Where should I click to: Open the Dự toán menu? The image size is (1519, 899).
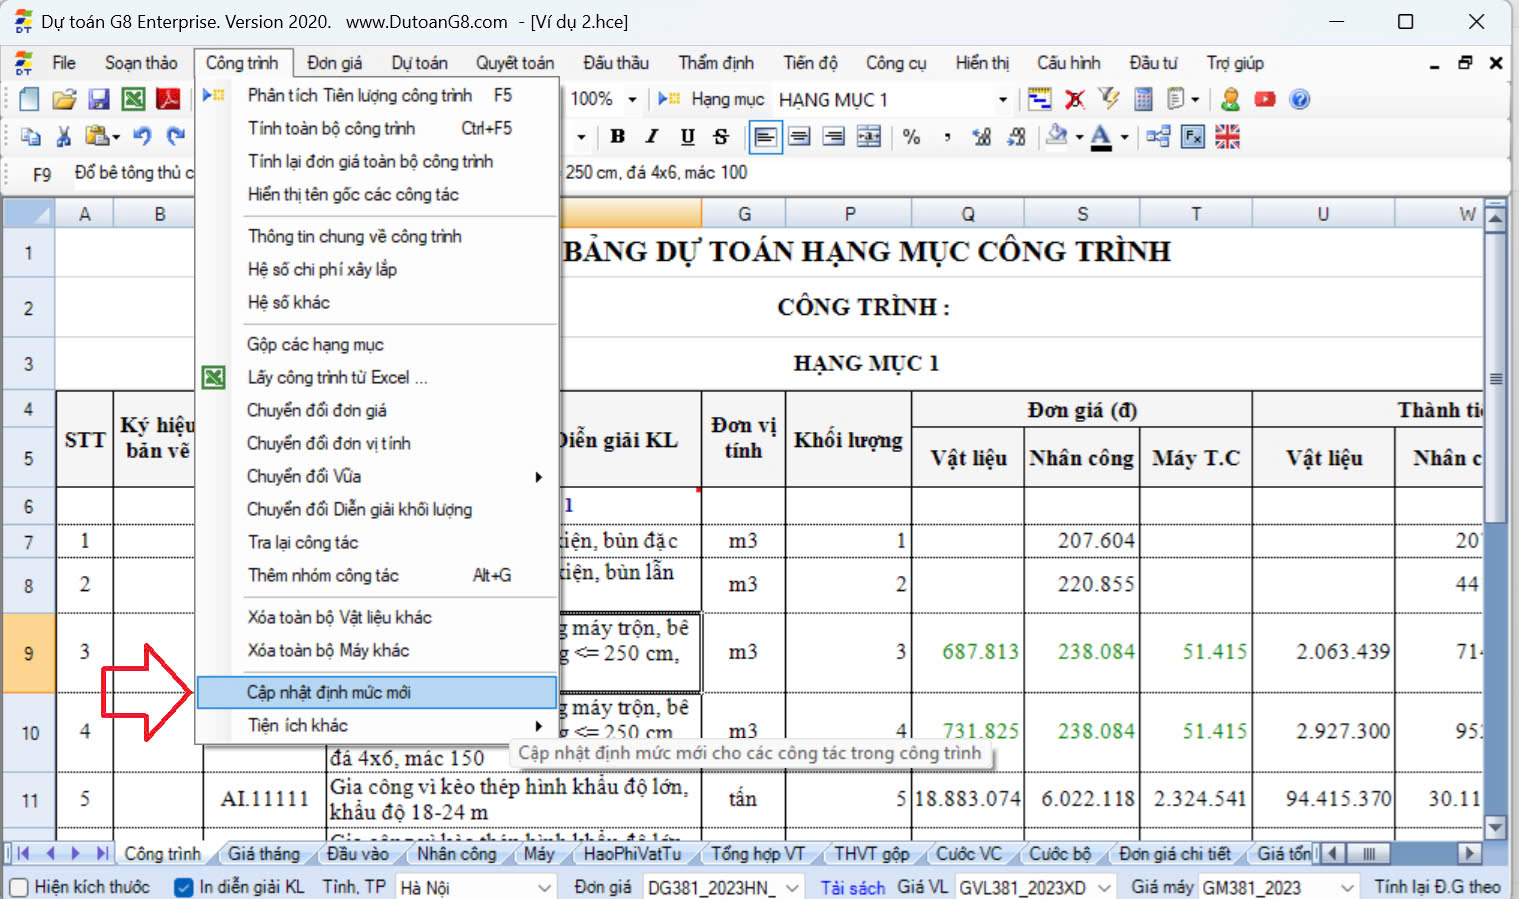[x=419, y=63]
